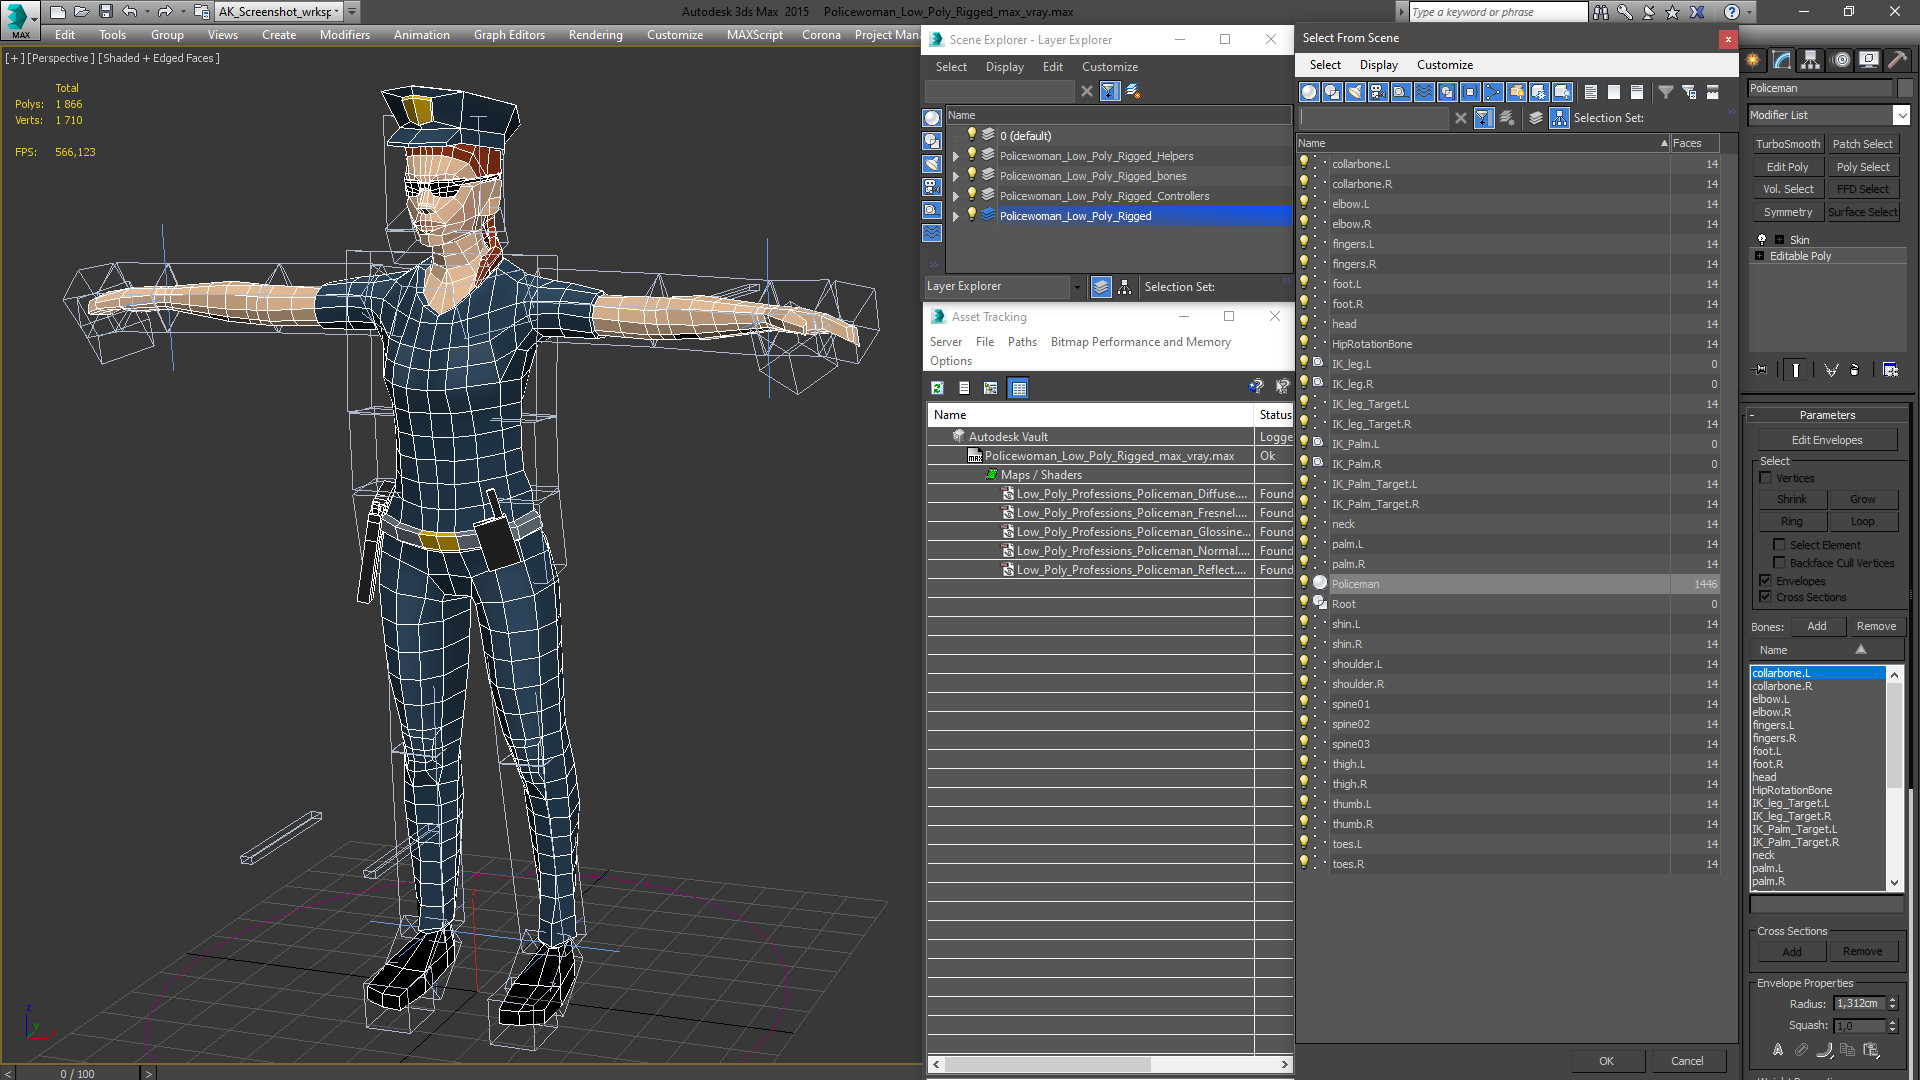
Task: Click the TurboSmooth modifier button
Action: pos(1788,144)
